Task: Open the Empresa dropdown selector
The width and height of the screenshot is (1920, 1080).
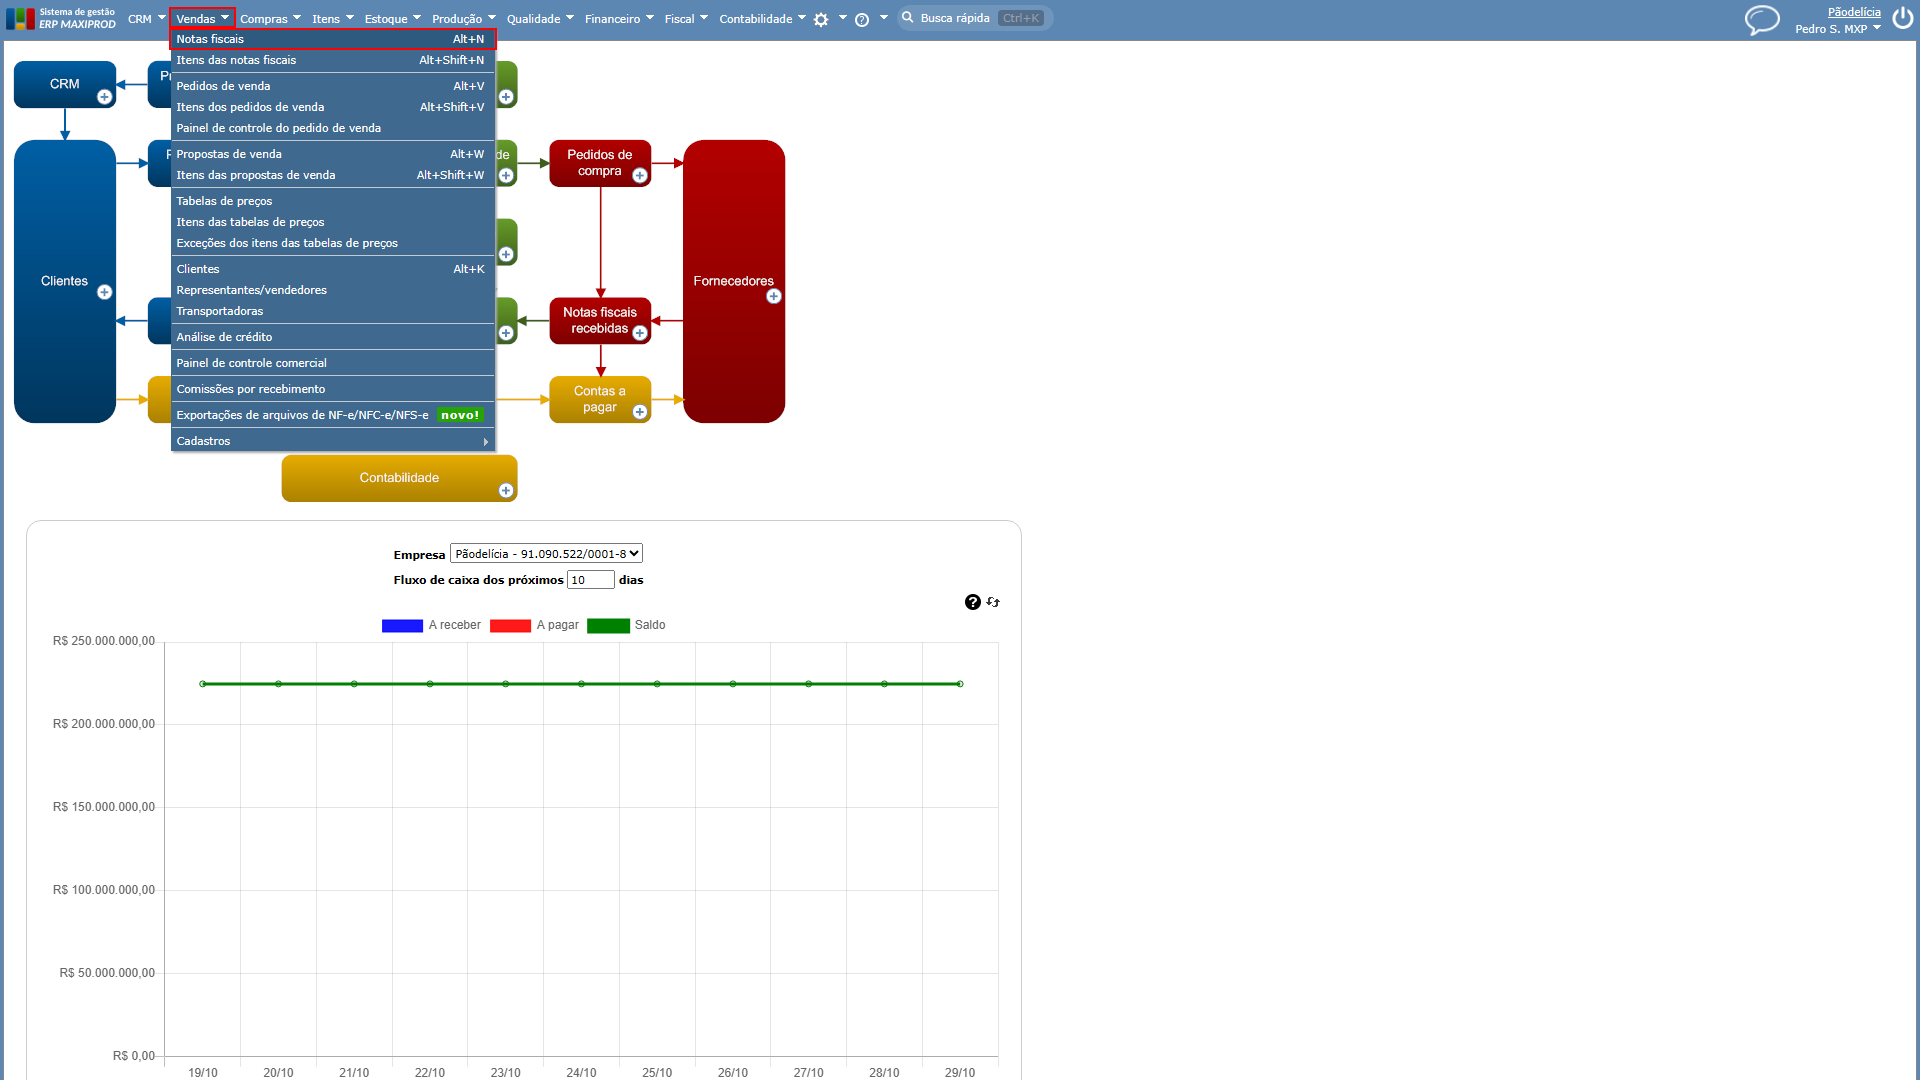Action: [x=546, y=554]
